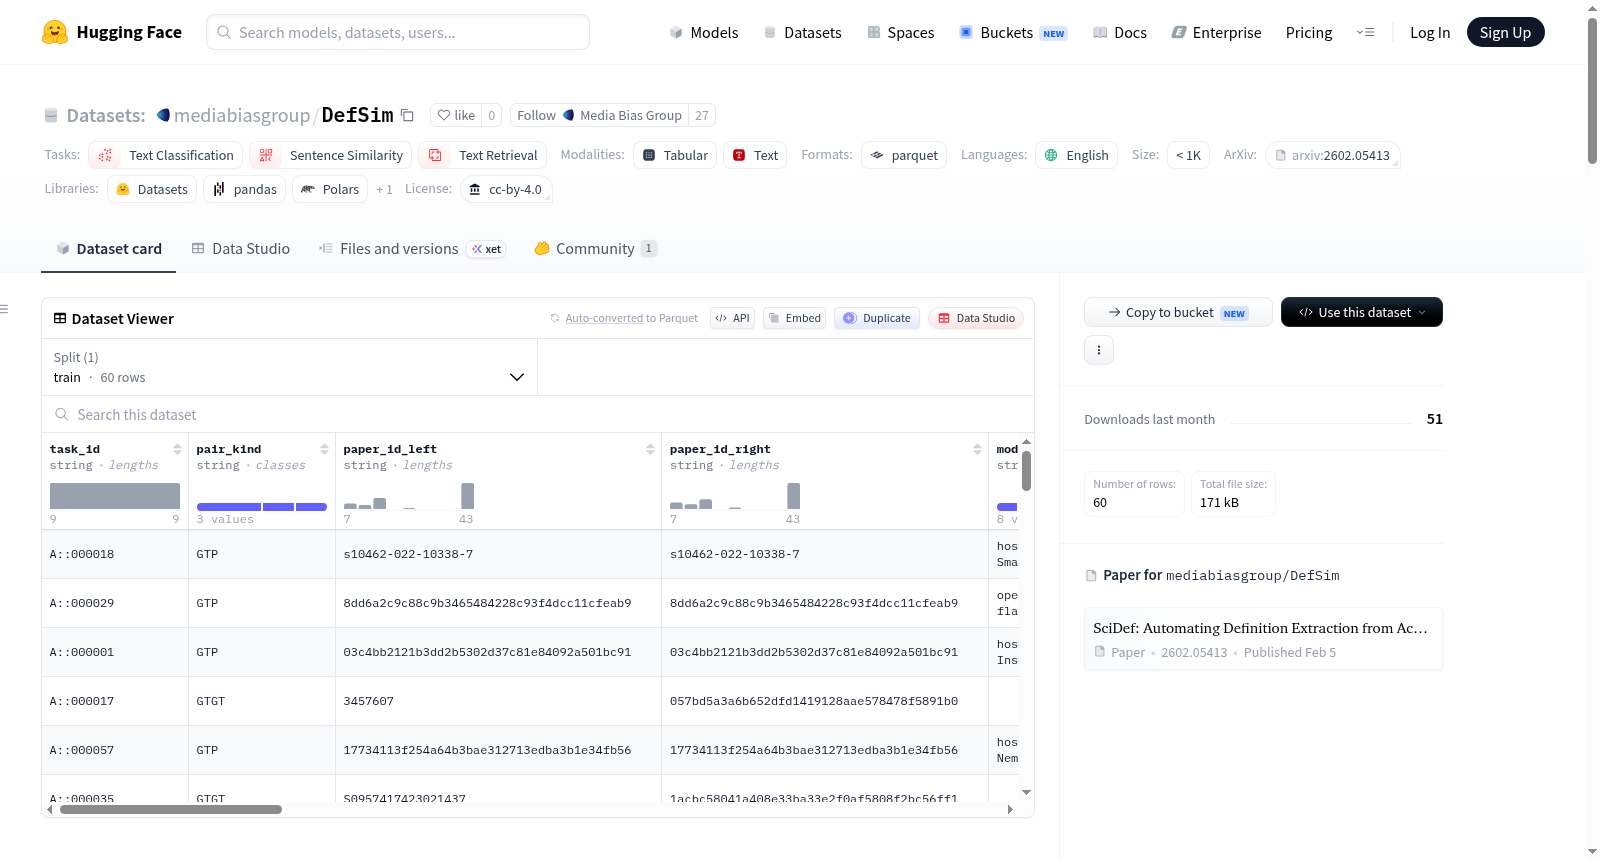Copy dataset name with the copy icon
This screenshot has height=861, width=1600.
[x=407, y=115]
